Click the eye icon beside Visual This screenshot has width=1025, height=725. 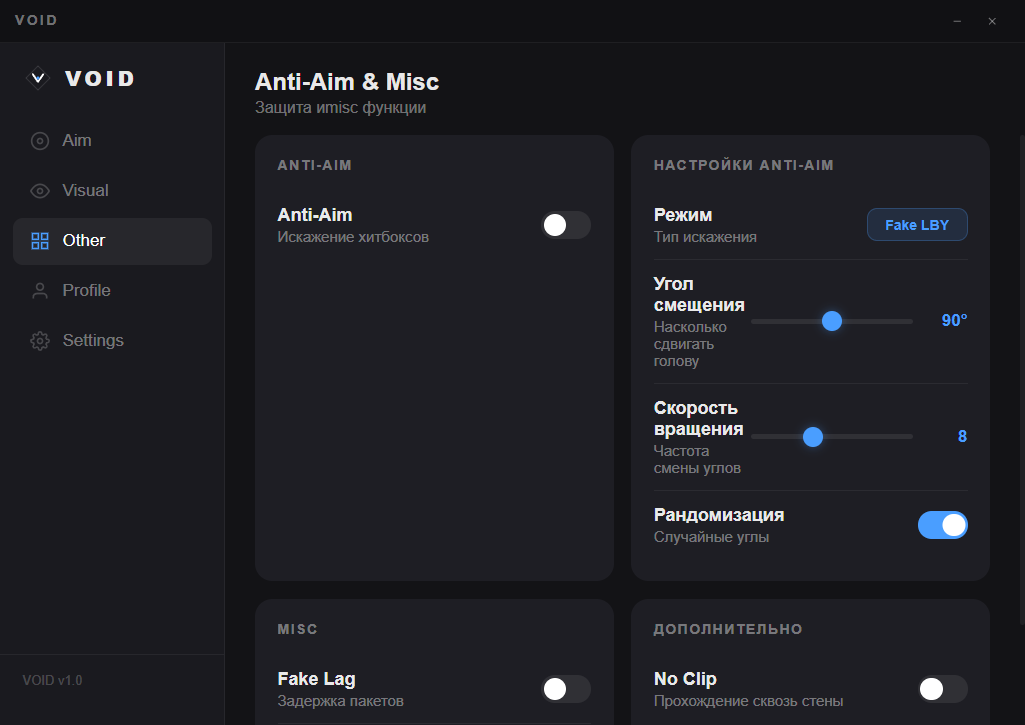coord(40,191)
